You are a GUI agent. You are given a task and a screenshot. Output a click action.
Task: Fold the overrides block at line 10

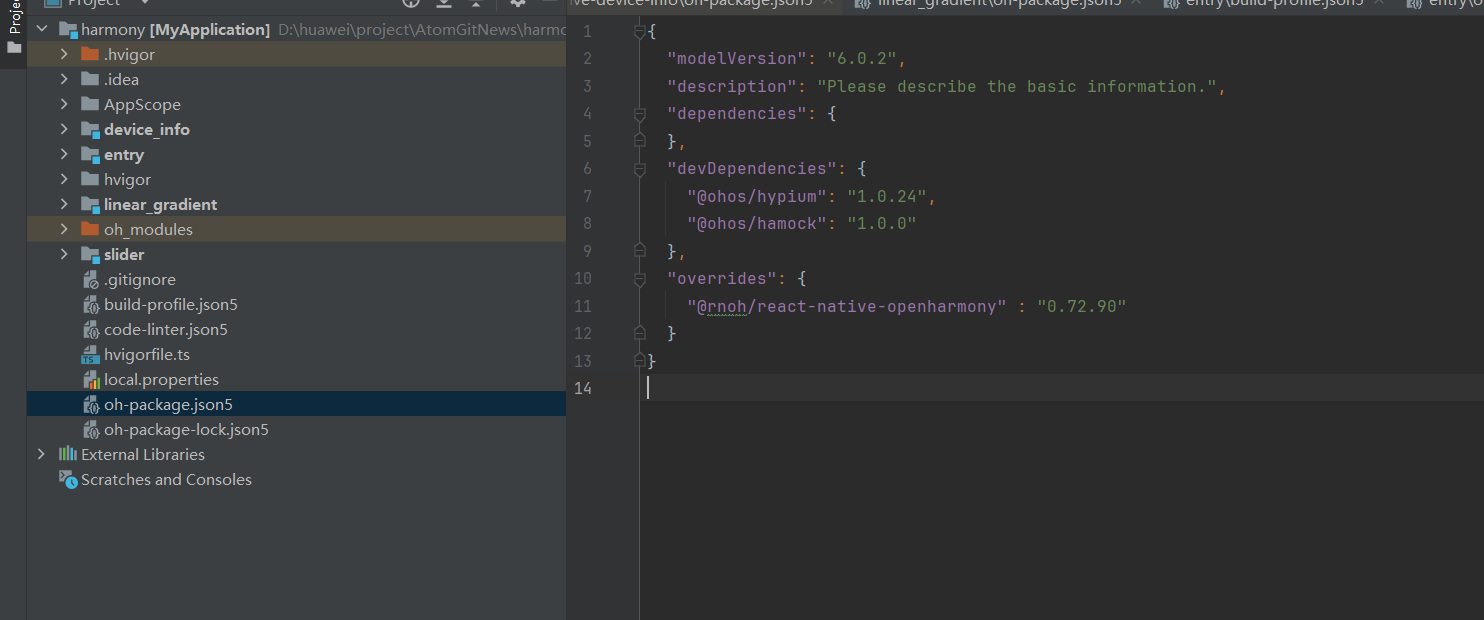point(640,279)
